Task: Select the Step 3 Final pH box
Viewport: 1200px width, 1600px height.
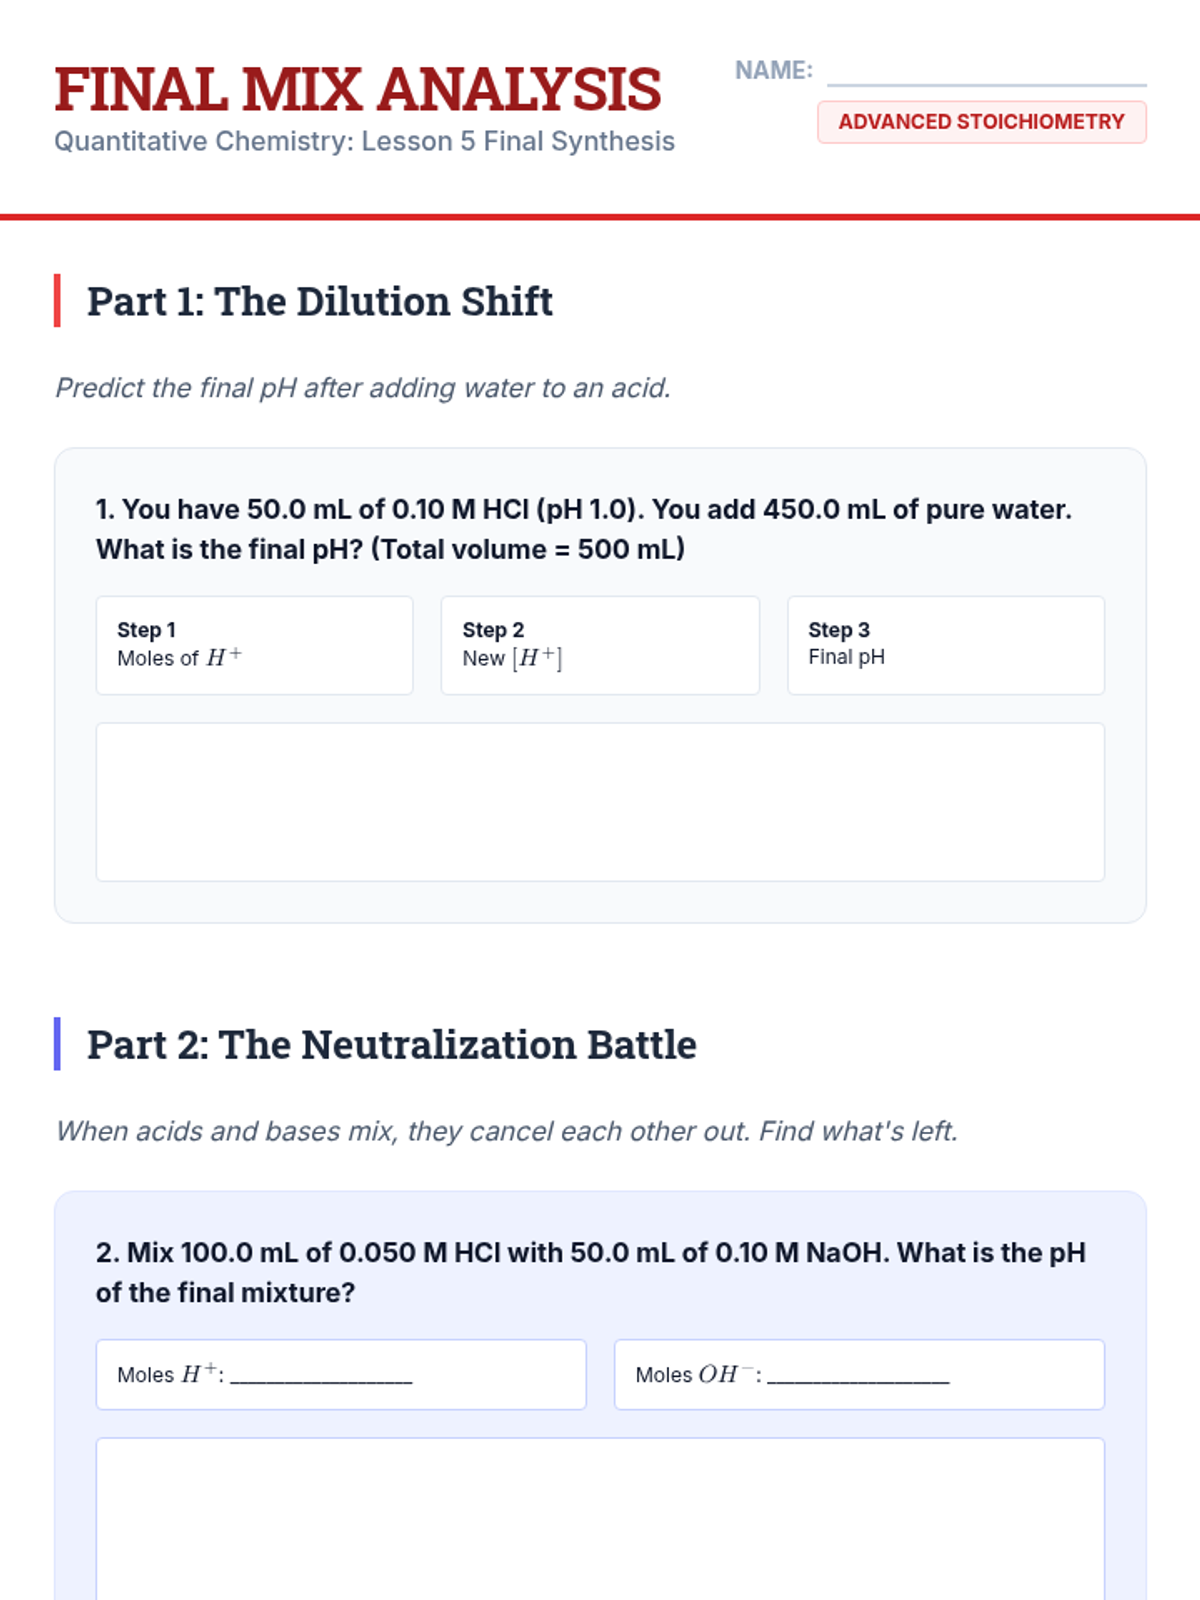Action: 945,645
